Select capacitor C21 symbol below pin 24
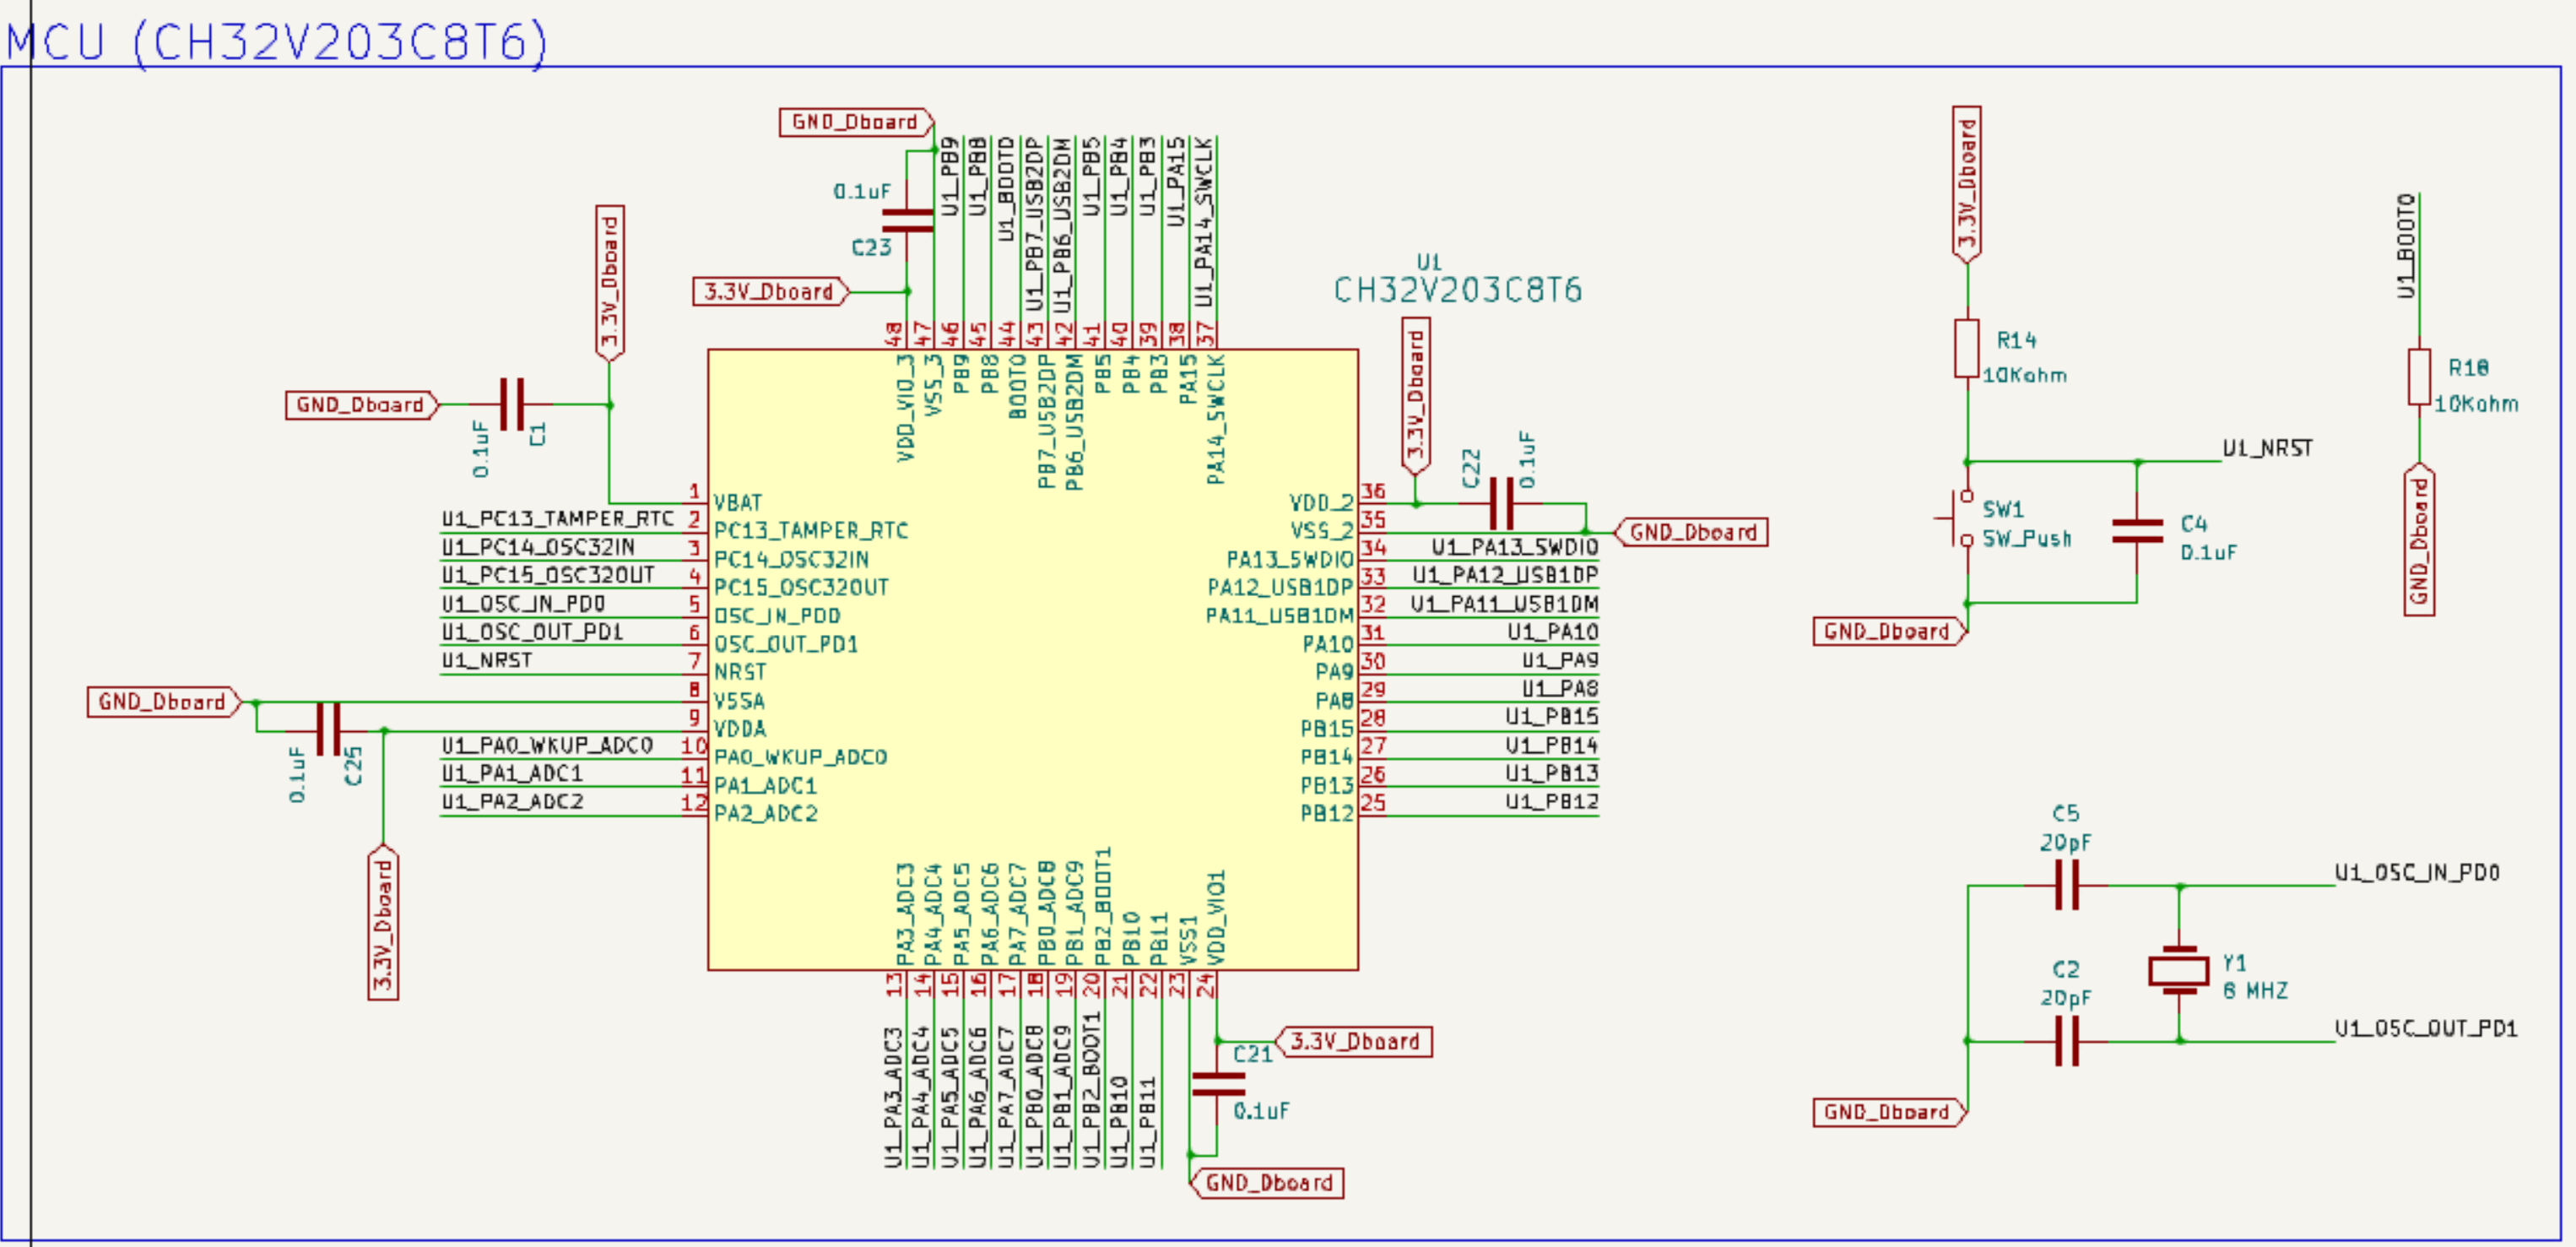Image resolution: width=2576 pixels, height=1247 pixels. [x=1218, y=1084]
